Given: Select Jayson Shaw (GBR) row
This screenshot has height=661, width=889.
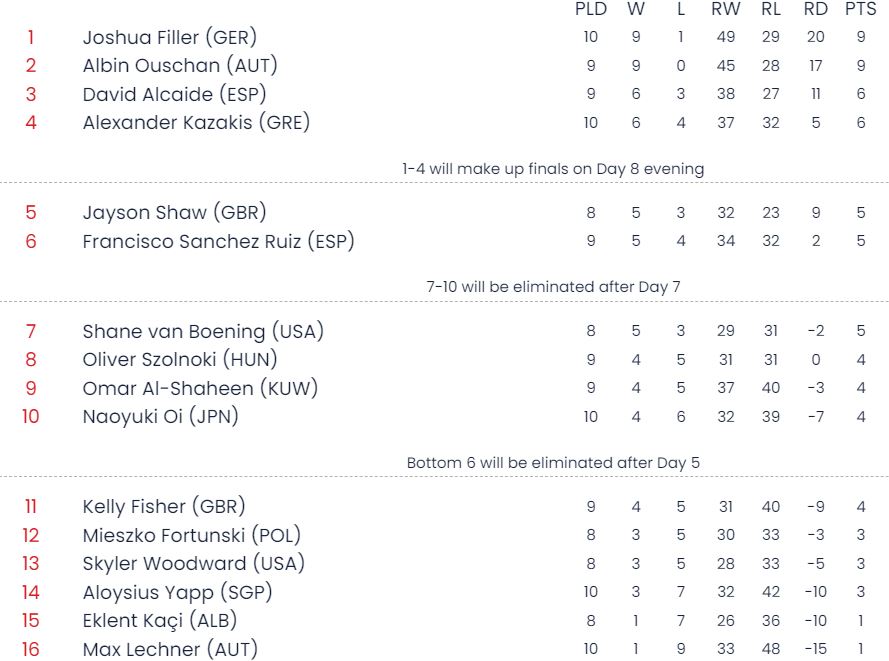Looking at the screenshot, I should [x=444, y=213].
